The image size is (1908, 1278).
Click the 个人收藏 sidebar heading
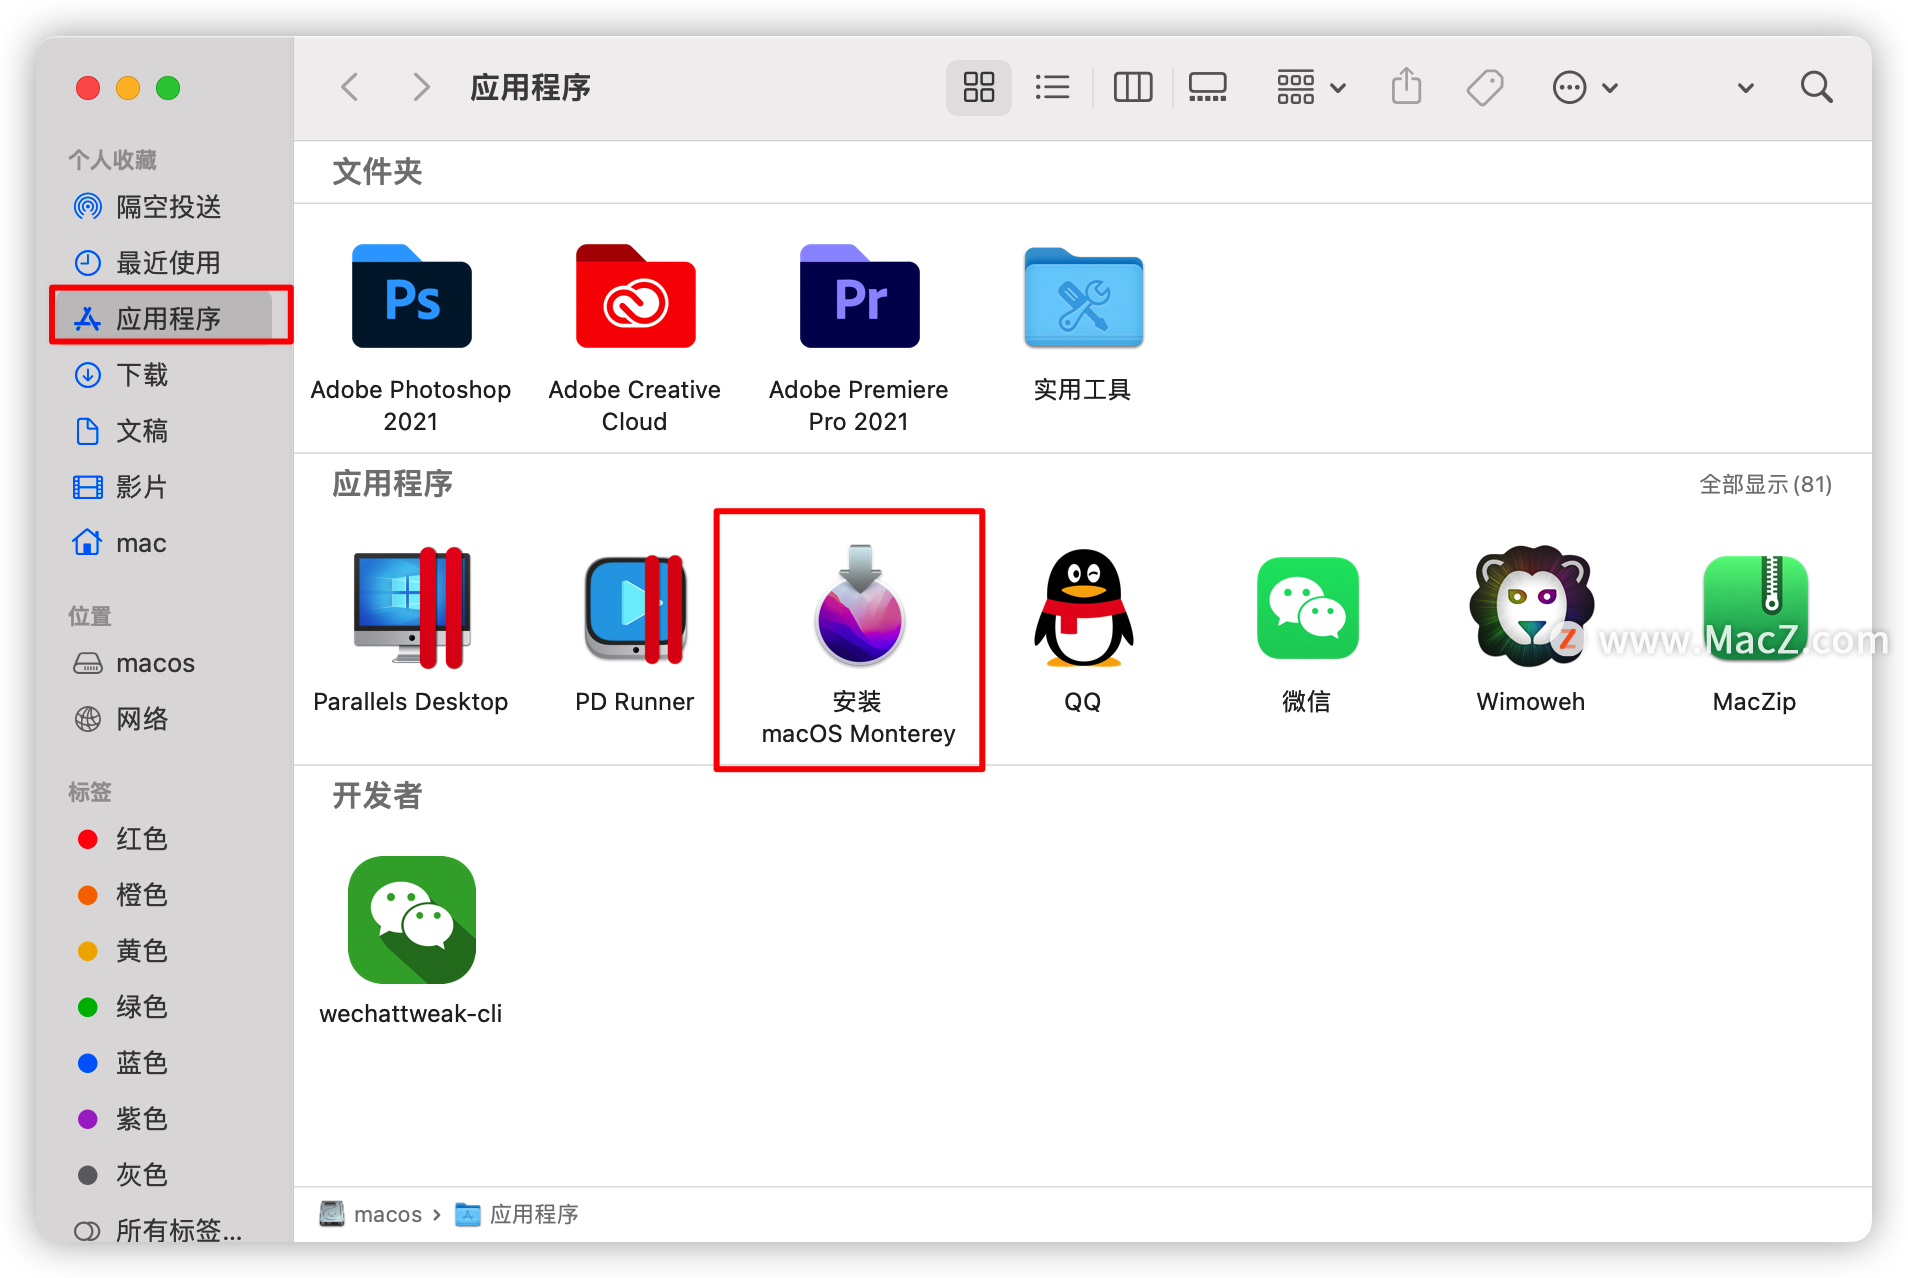112,160
